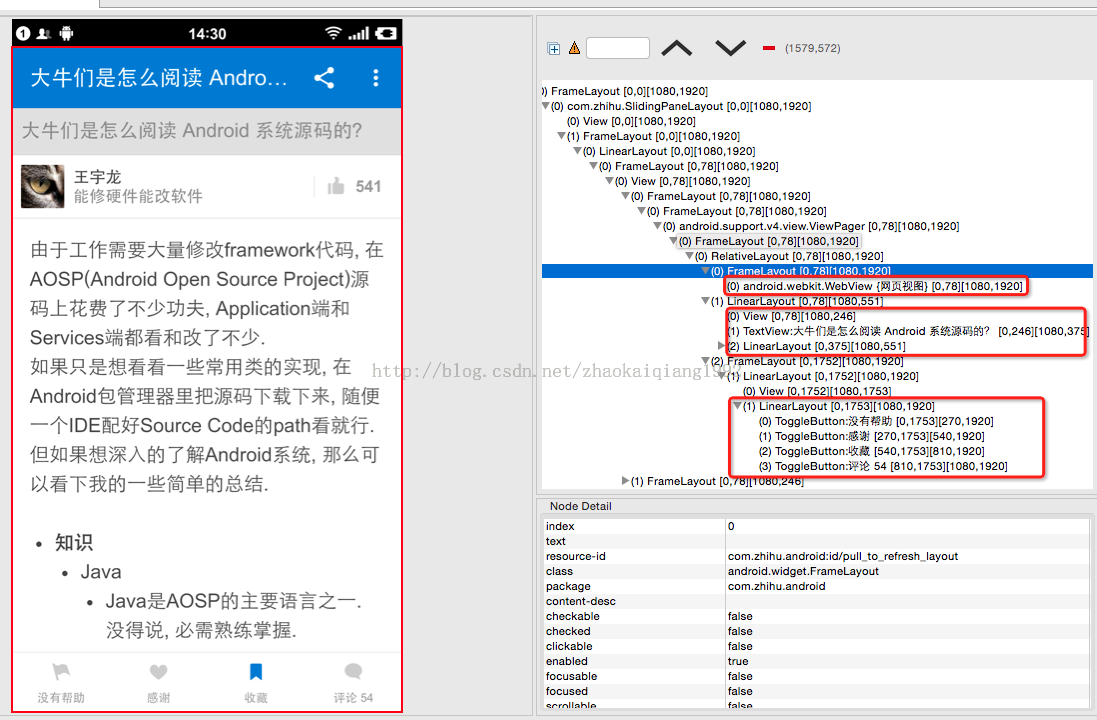This screenshot has height=720, width=1097.
Task: Click the yellow warning triangle icon
Action: pos(574,48)
